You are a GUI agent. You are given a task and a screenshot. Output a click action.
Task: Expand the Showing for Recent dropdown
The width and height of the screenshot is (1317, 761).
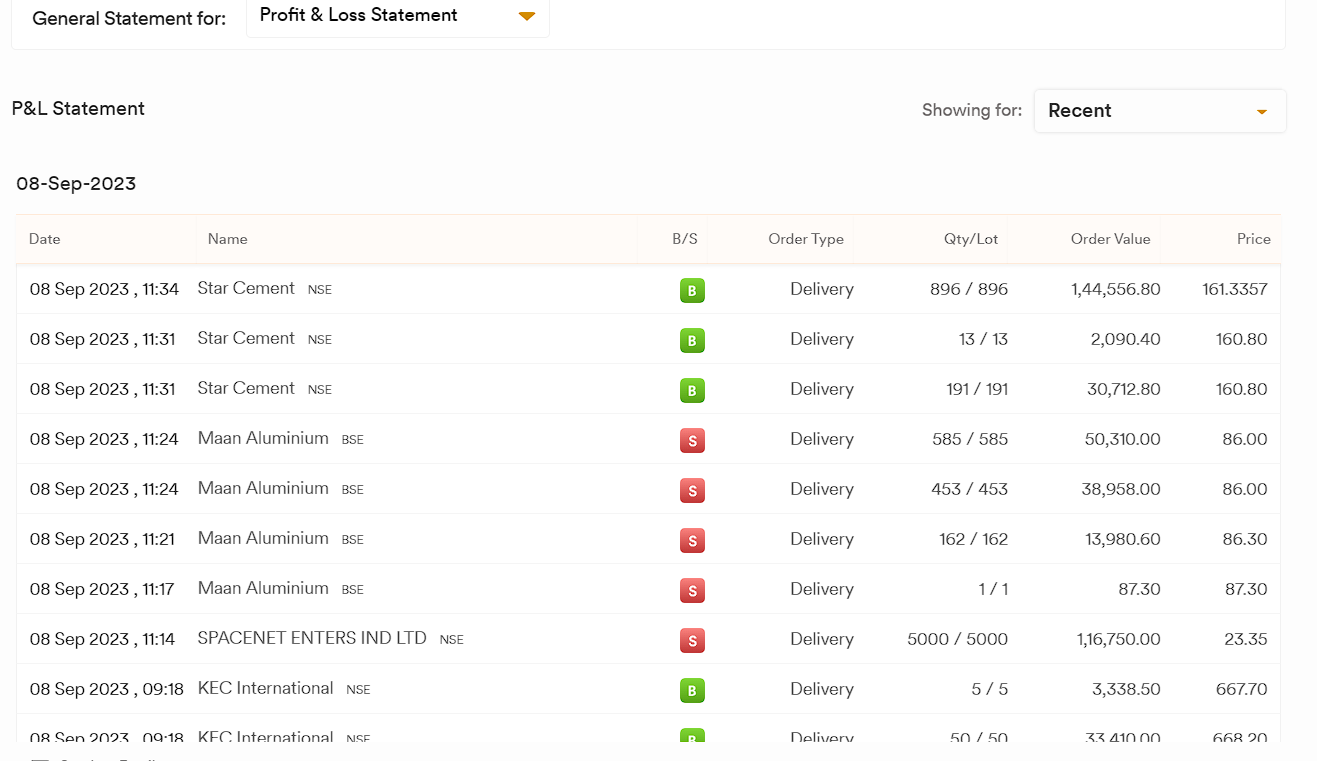click(1159, 111)
